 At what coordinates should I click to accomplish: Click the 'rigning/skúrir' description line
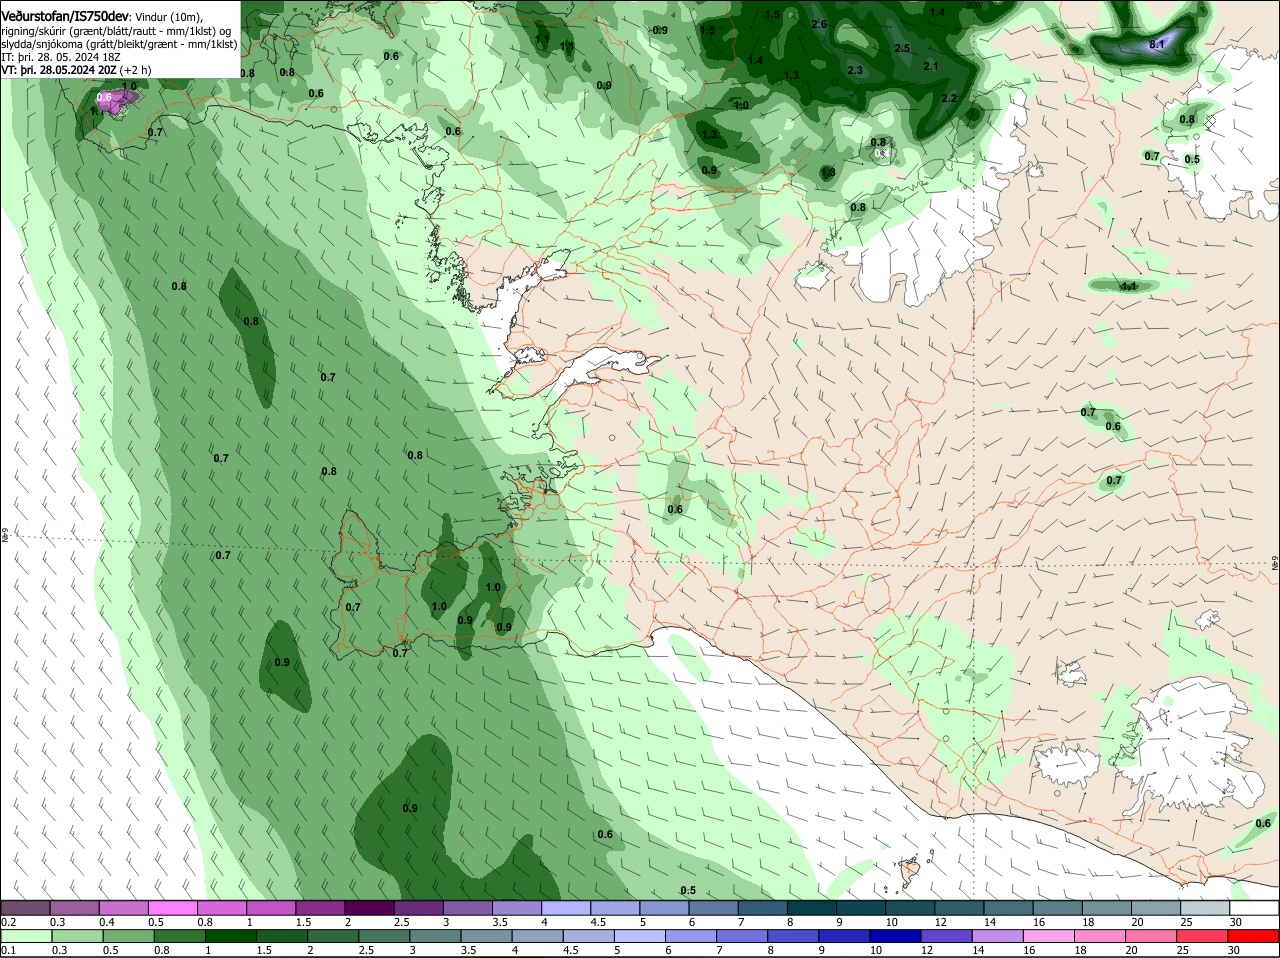pyautogui.click(x=116, y=31)
